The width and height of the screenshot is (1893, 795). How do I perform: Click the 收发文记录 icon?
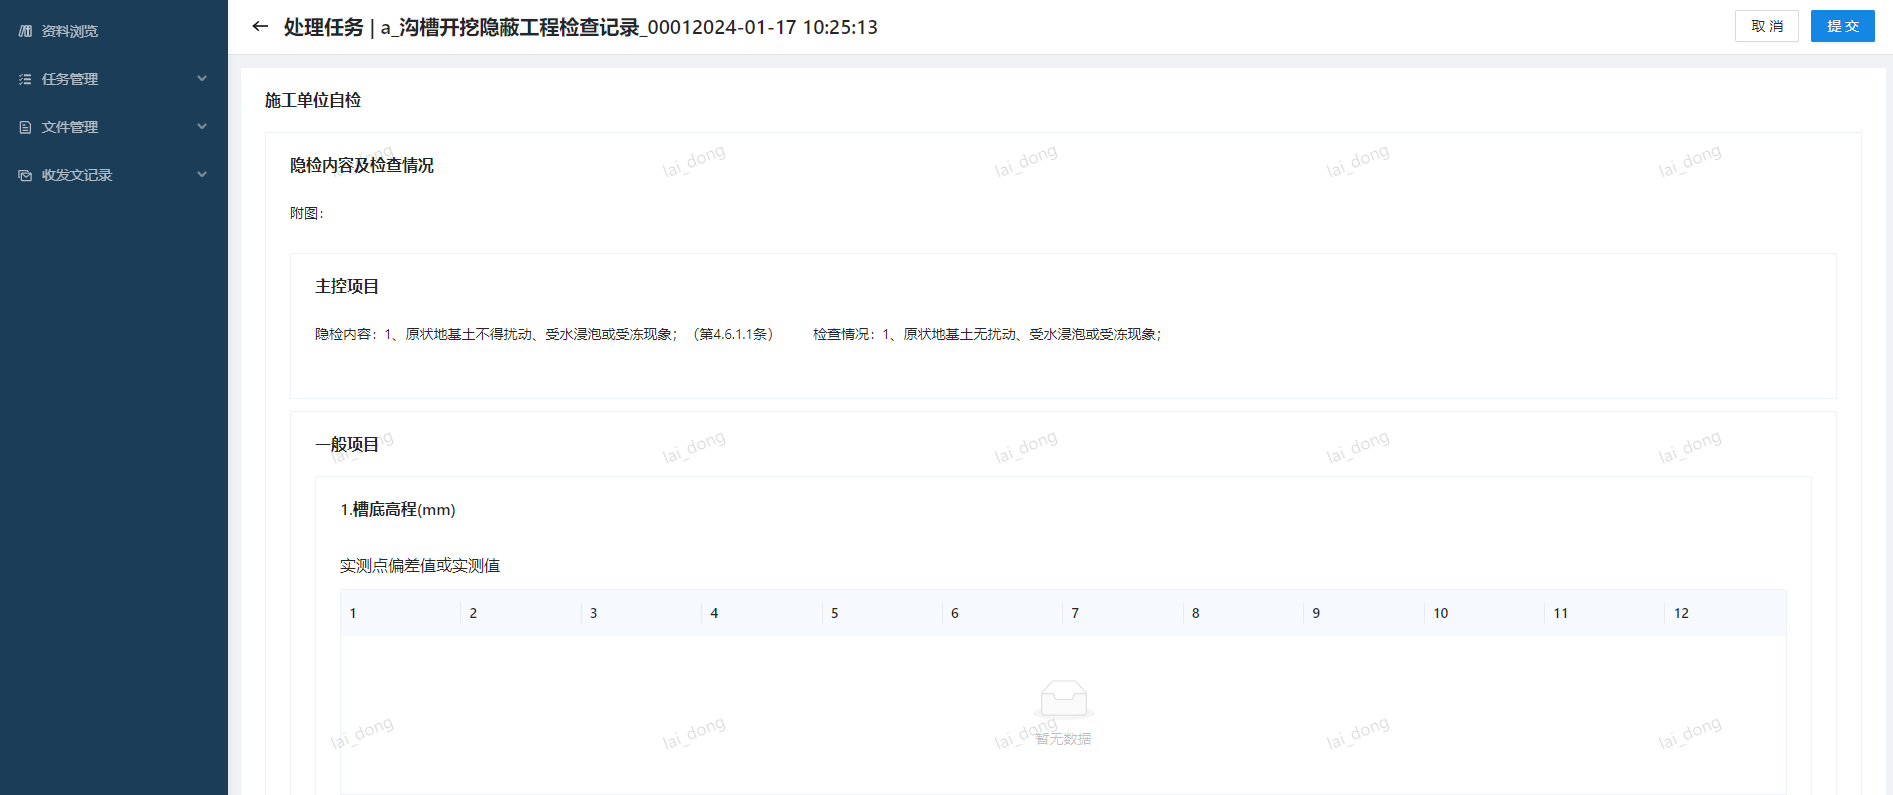25,175
